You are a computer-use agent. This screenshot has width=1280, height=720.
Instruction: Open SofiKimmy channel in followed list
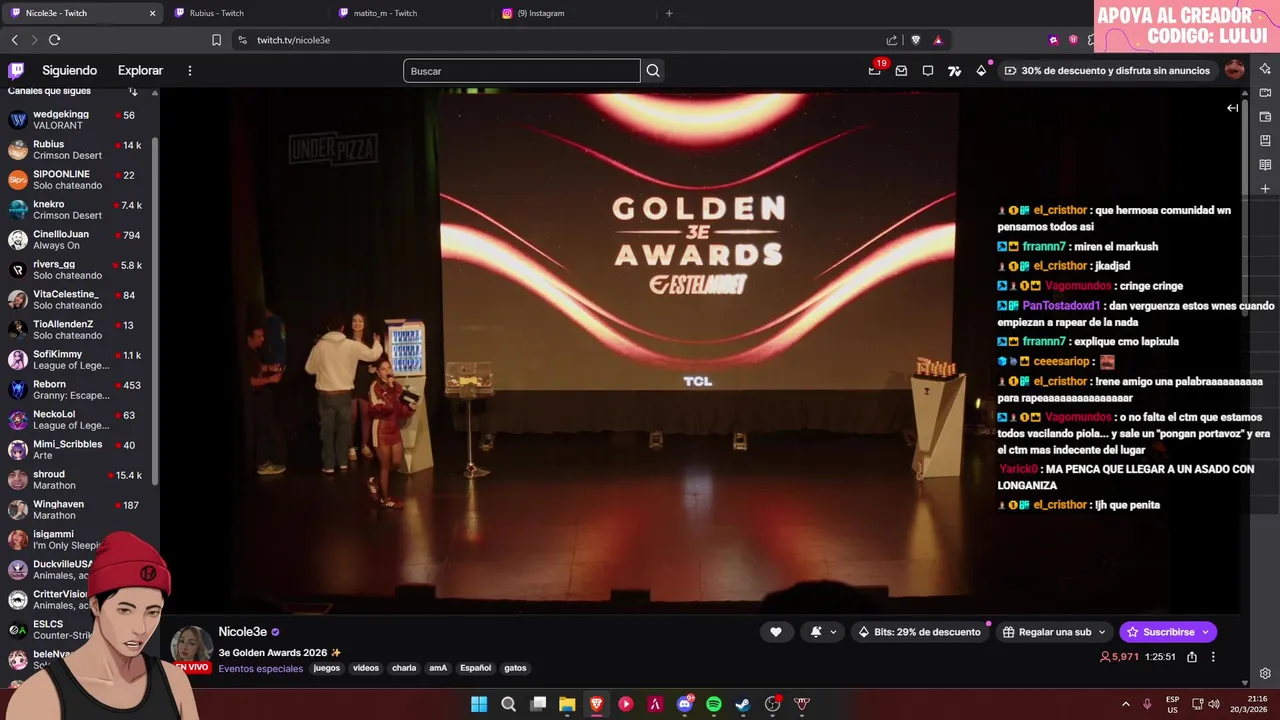coord(78,360)
